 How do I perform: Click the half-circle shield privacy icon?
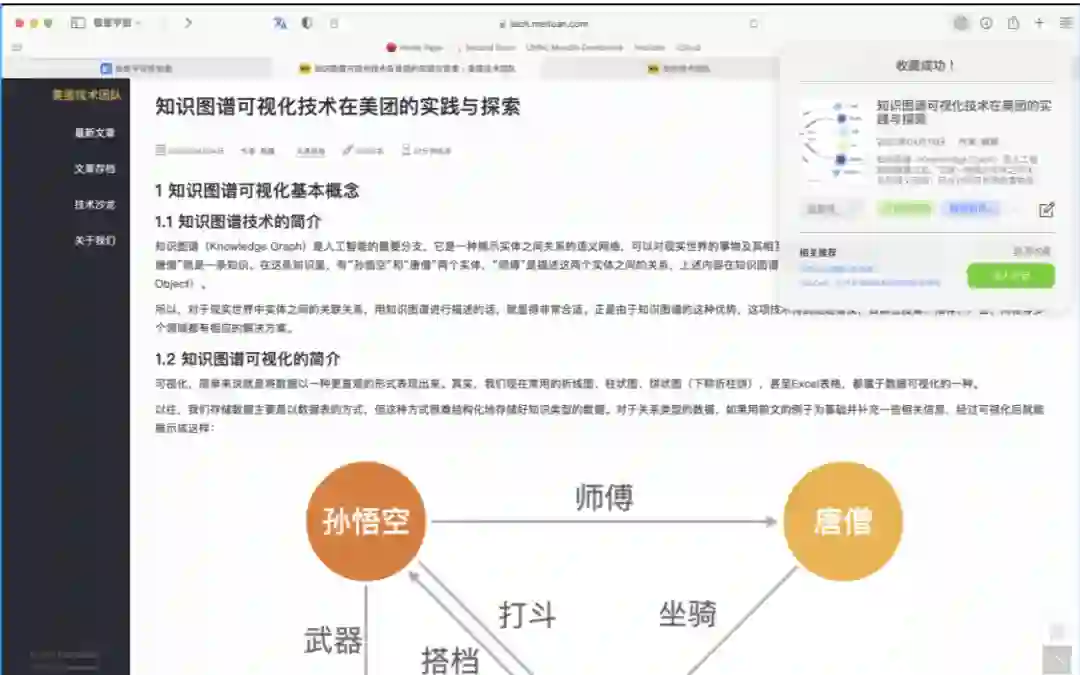click(x=307, y=23)
